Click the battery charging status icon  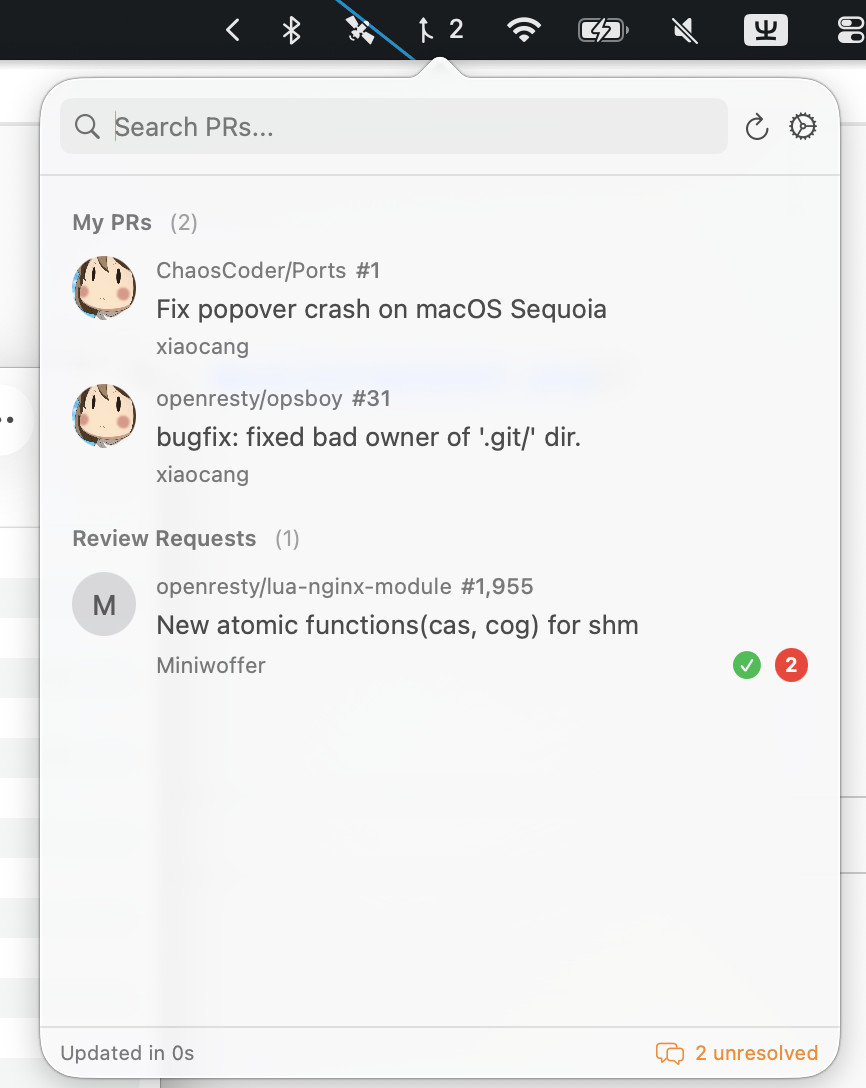pyautogui.click(x=603, y=30)
